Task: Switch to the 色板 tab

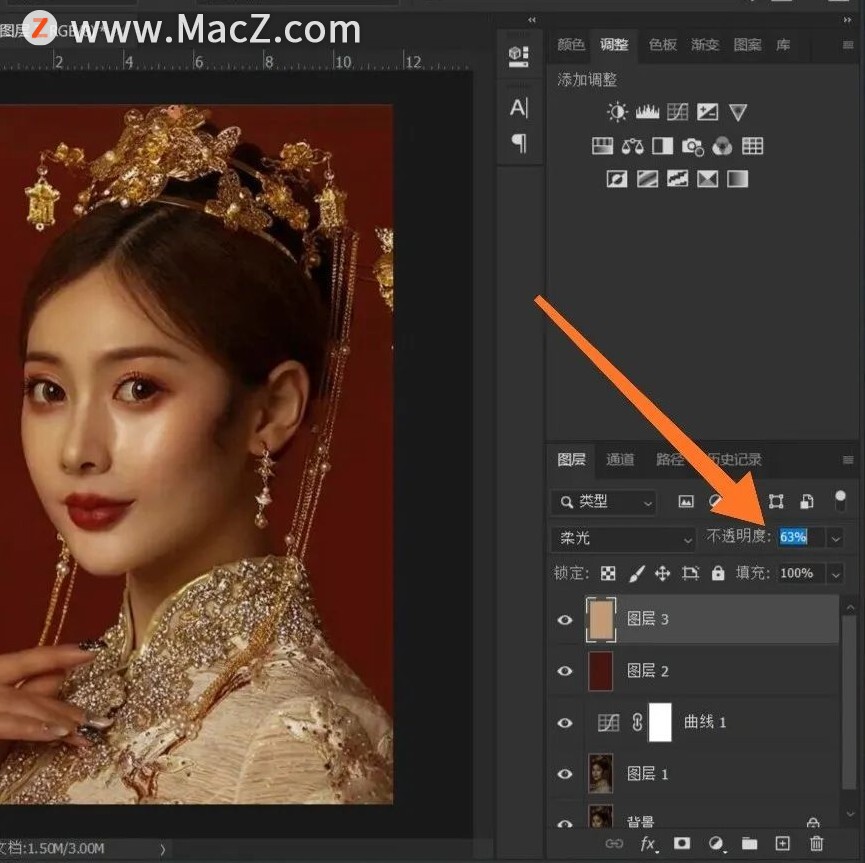Action: 663,45
